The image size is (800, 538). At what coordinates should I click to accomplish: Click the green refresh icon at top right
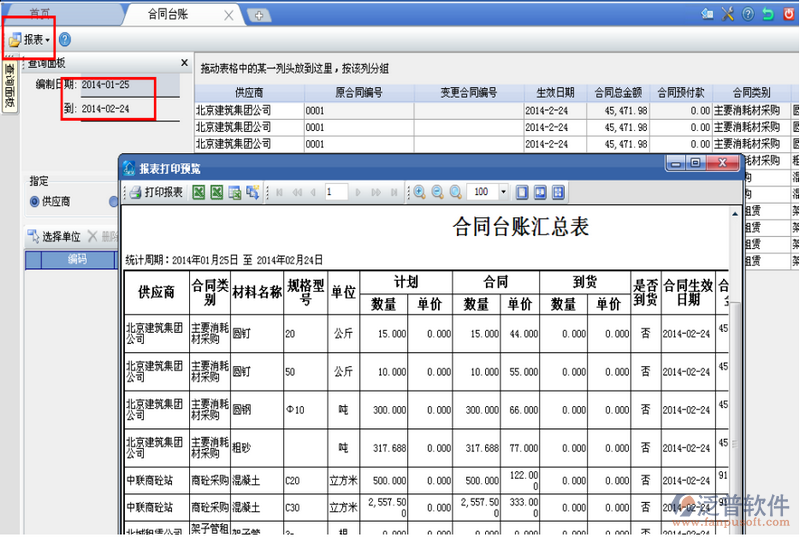point(767,14)
